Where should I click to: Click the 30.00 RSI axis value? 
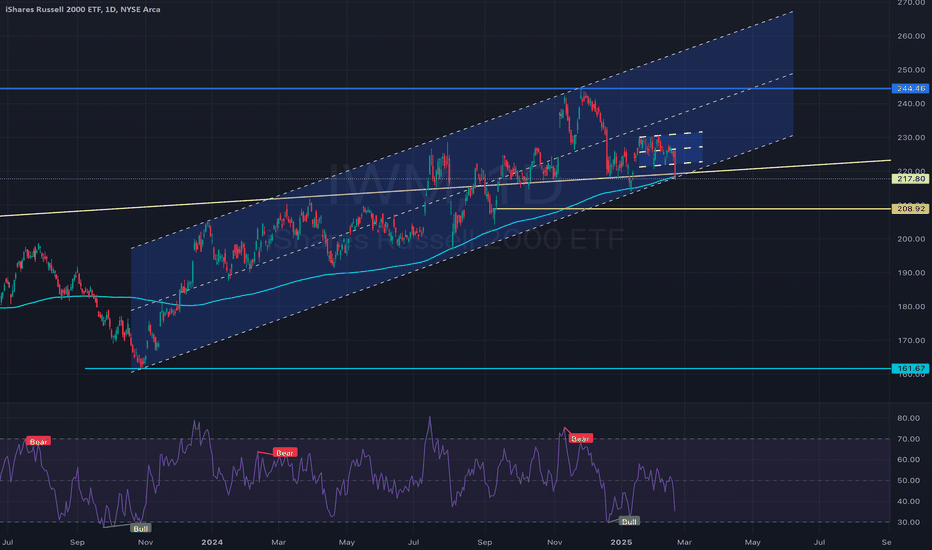908,522
